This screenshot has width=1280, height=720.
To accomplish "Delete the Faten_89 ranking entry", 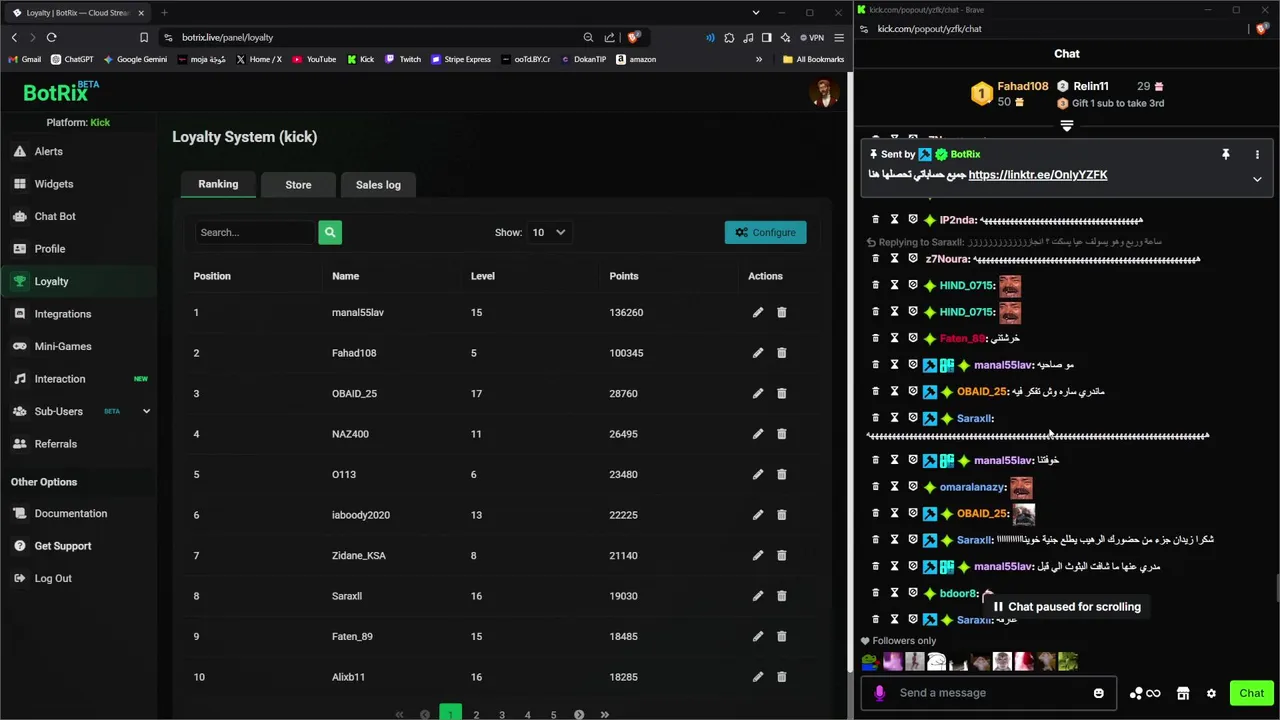I will tap(782, 636).
